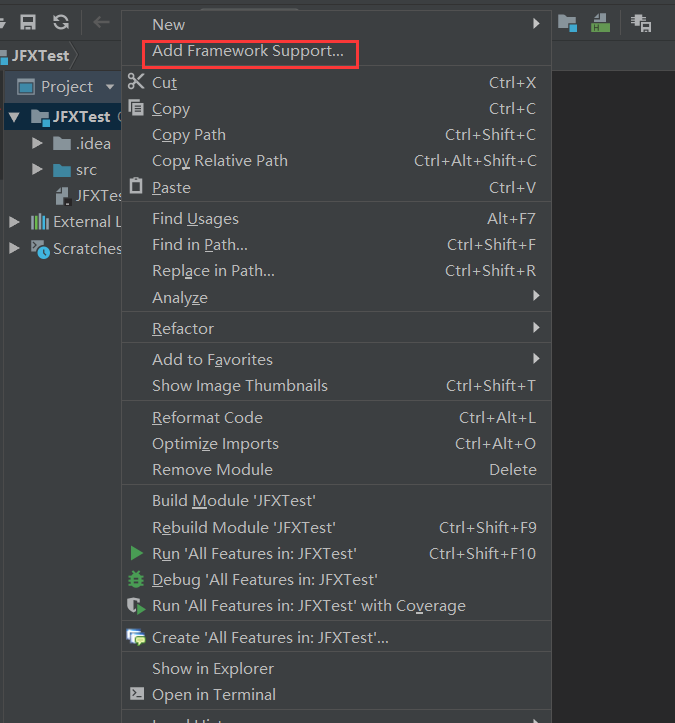Open the New submenu
This screenshot has height=723, width=675.
point(337,24)
